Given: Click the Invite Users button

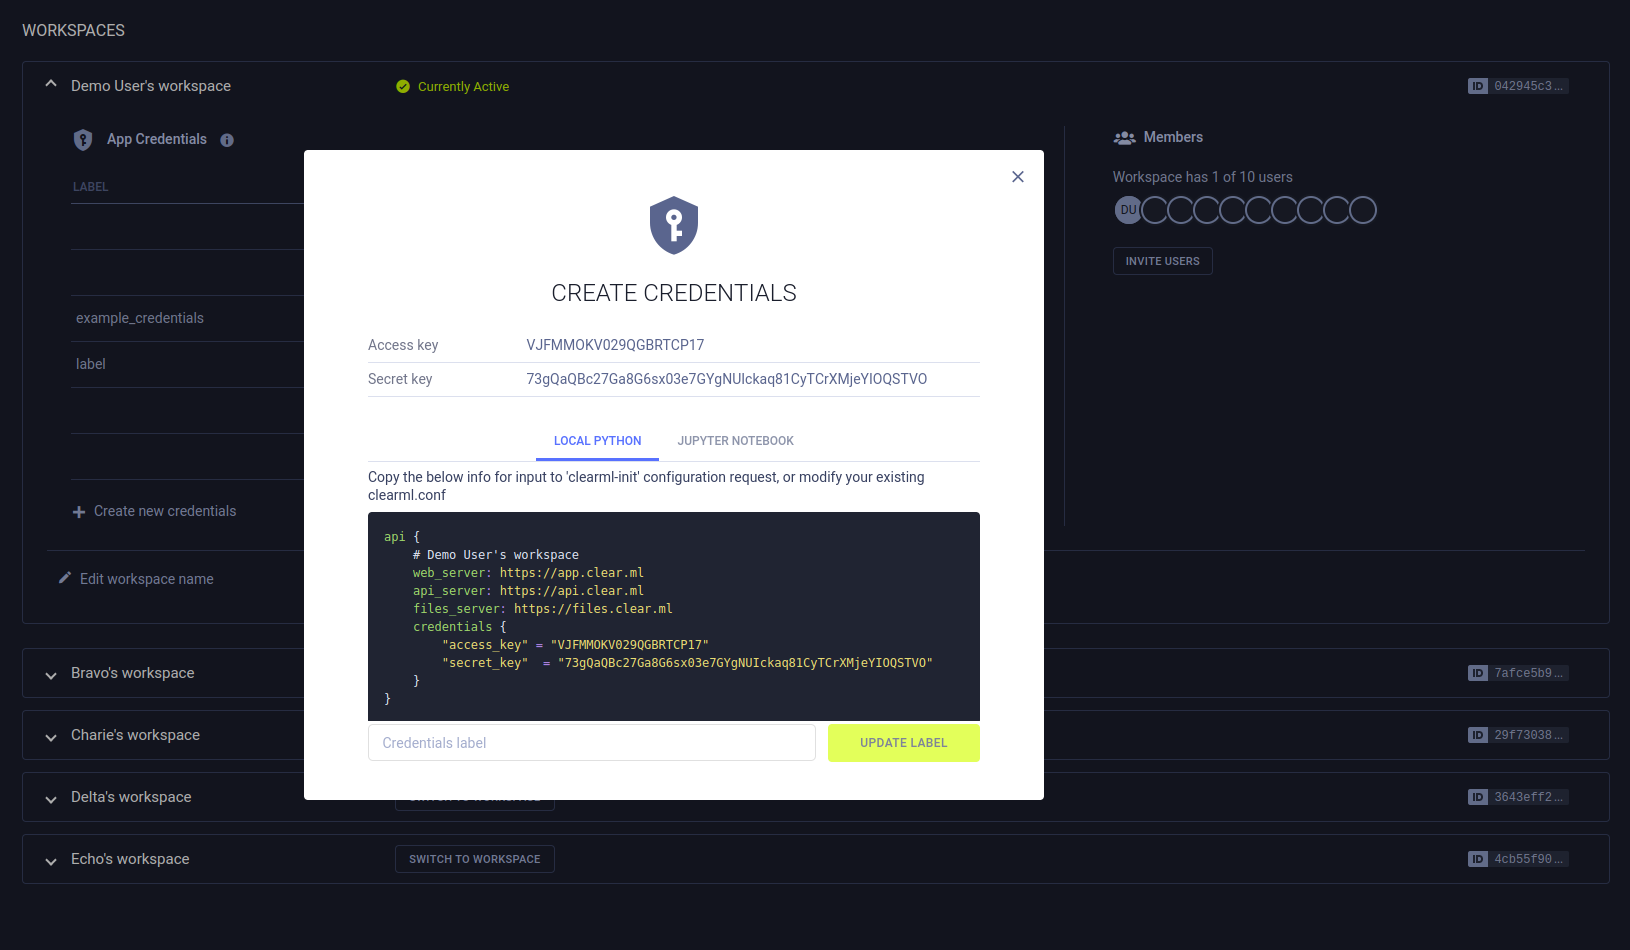Looking at the screenshot, I should point(1162,261).
